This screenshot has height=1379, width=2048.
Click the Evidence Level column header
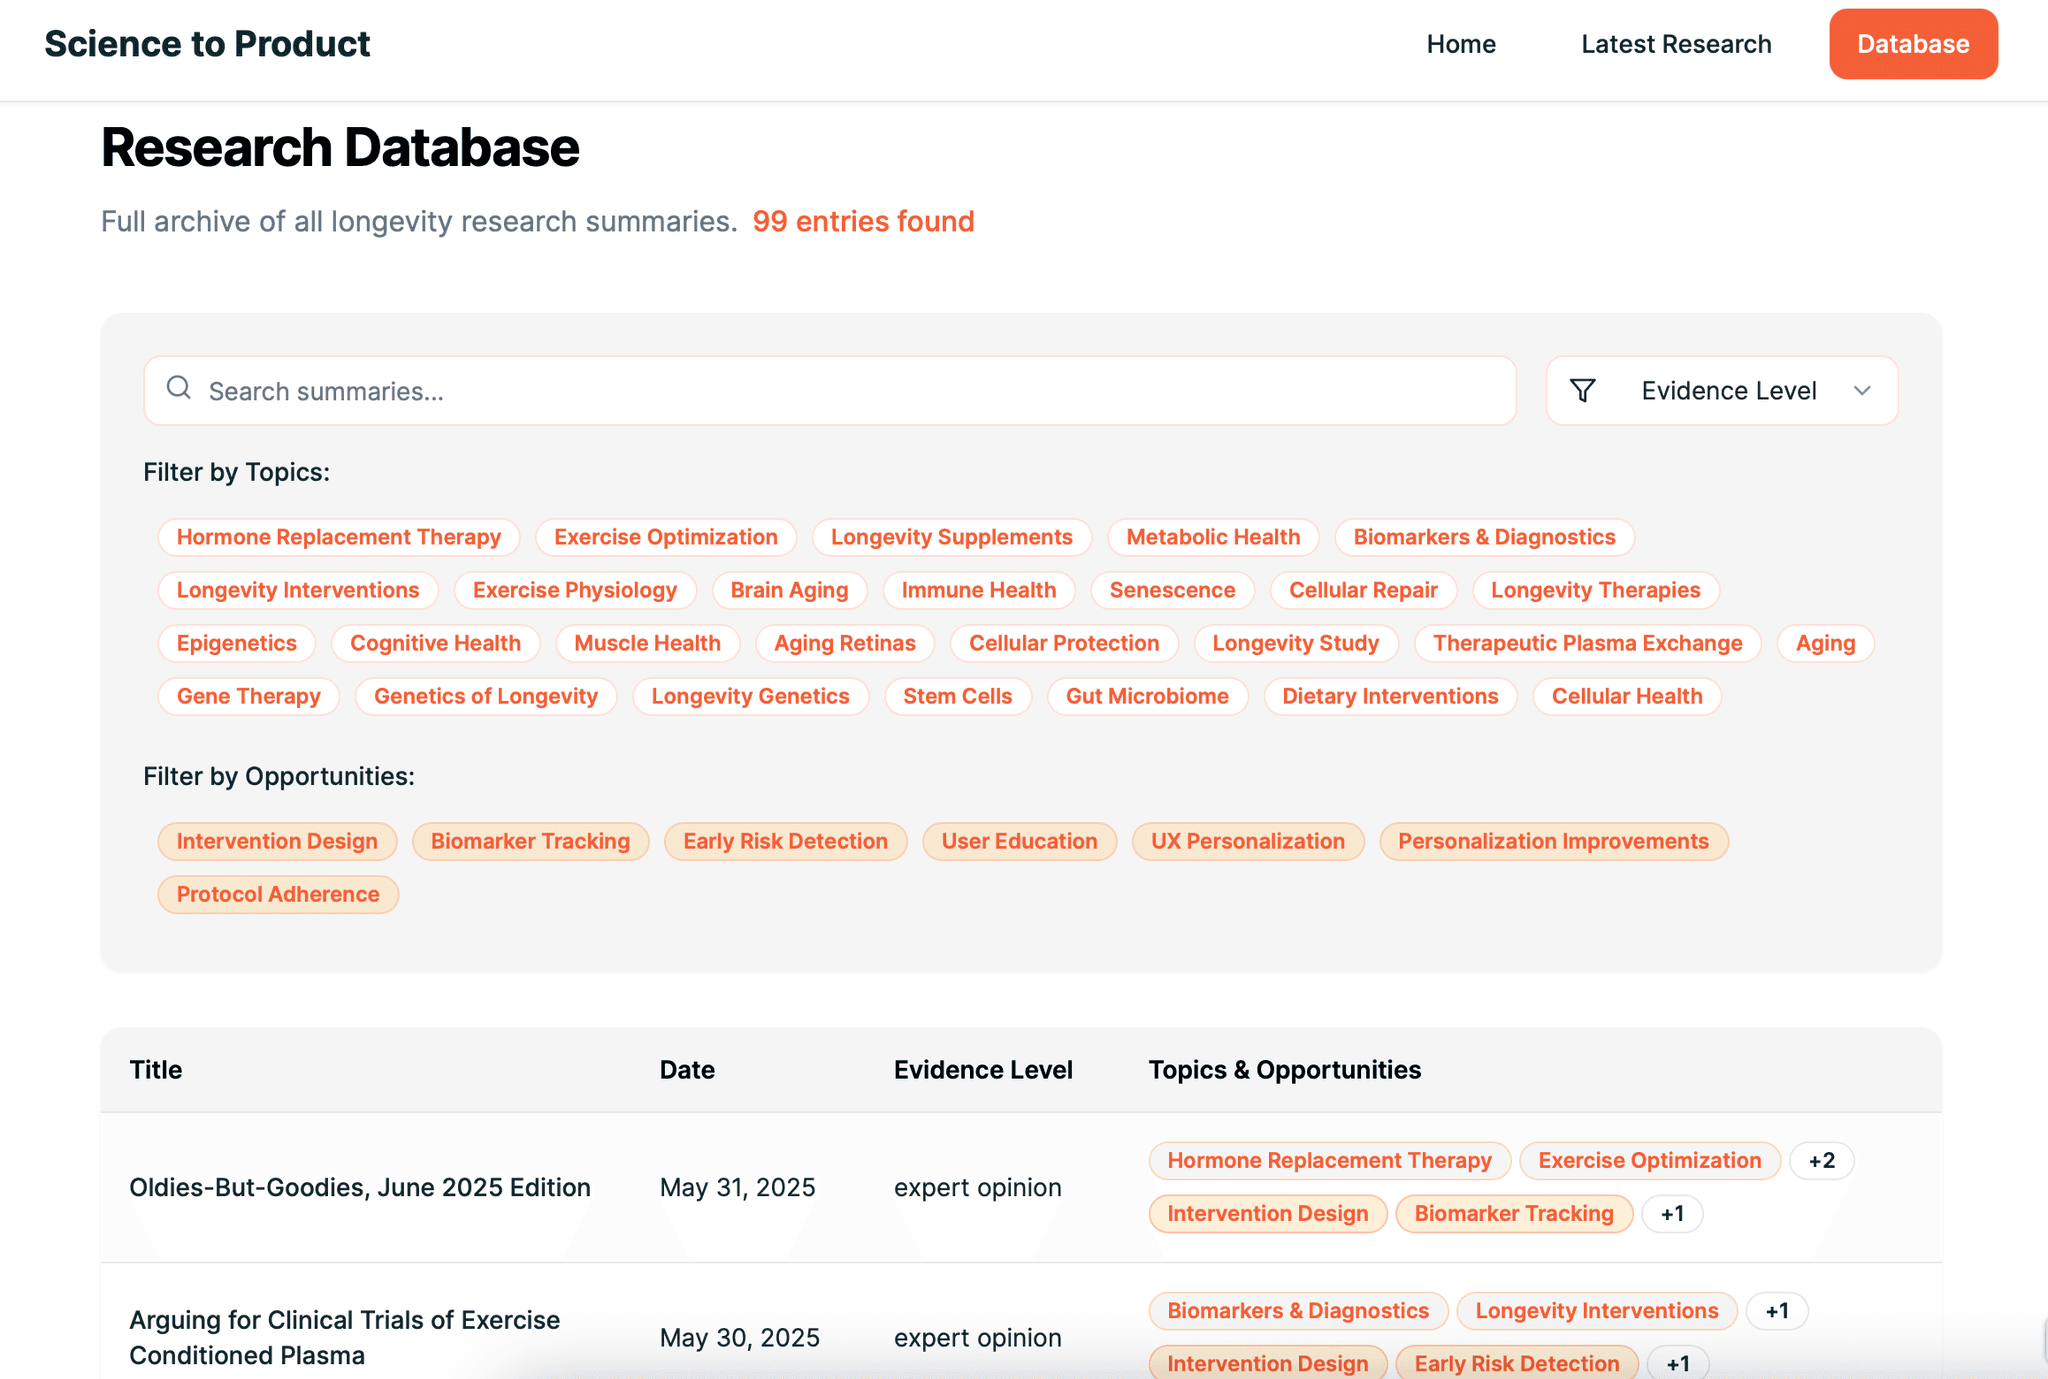[983, 1069]
